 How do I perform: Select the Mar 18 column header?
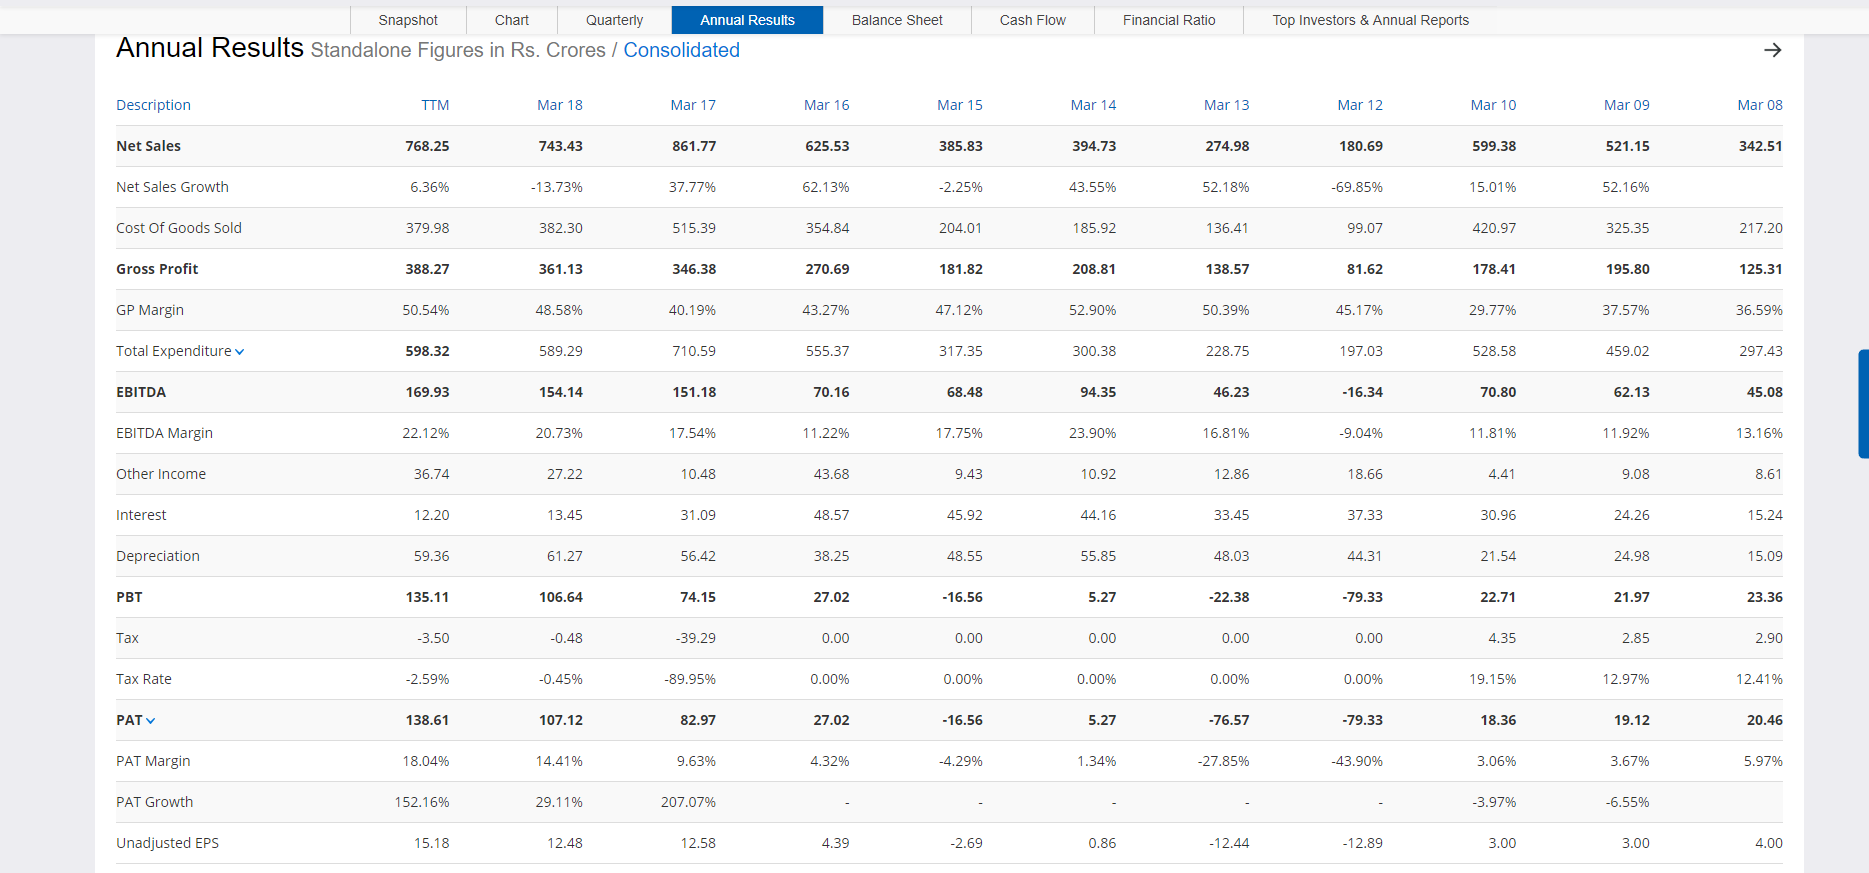click(559, 105)
